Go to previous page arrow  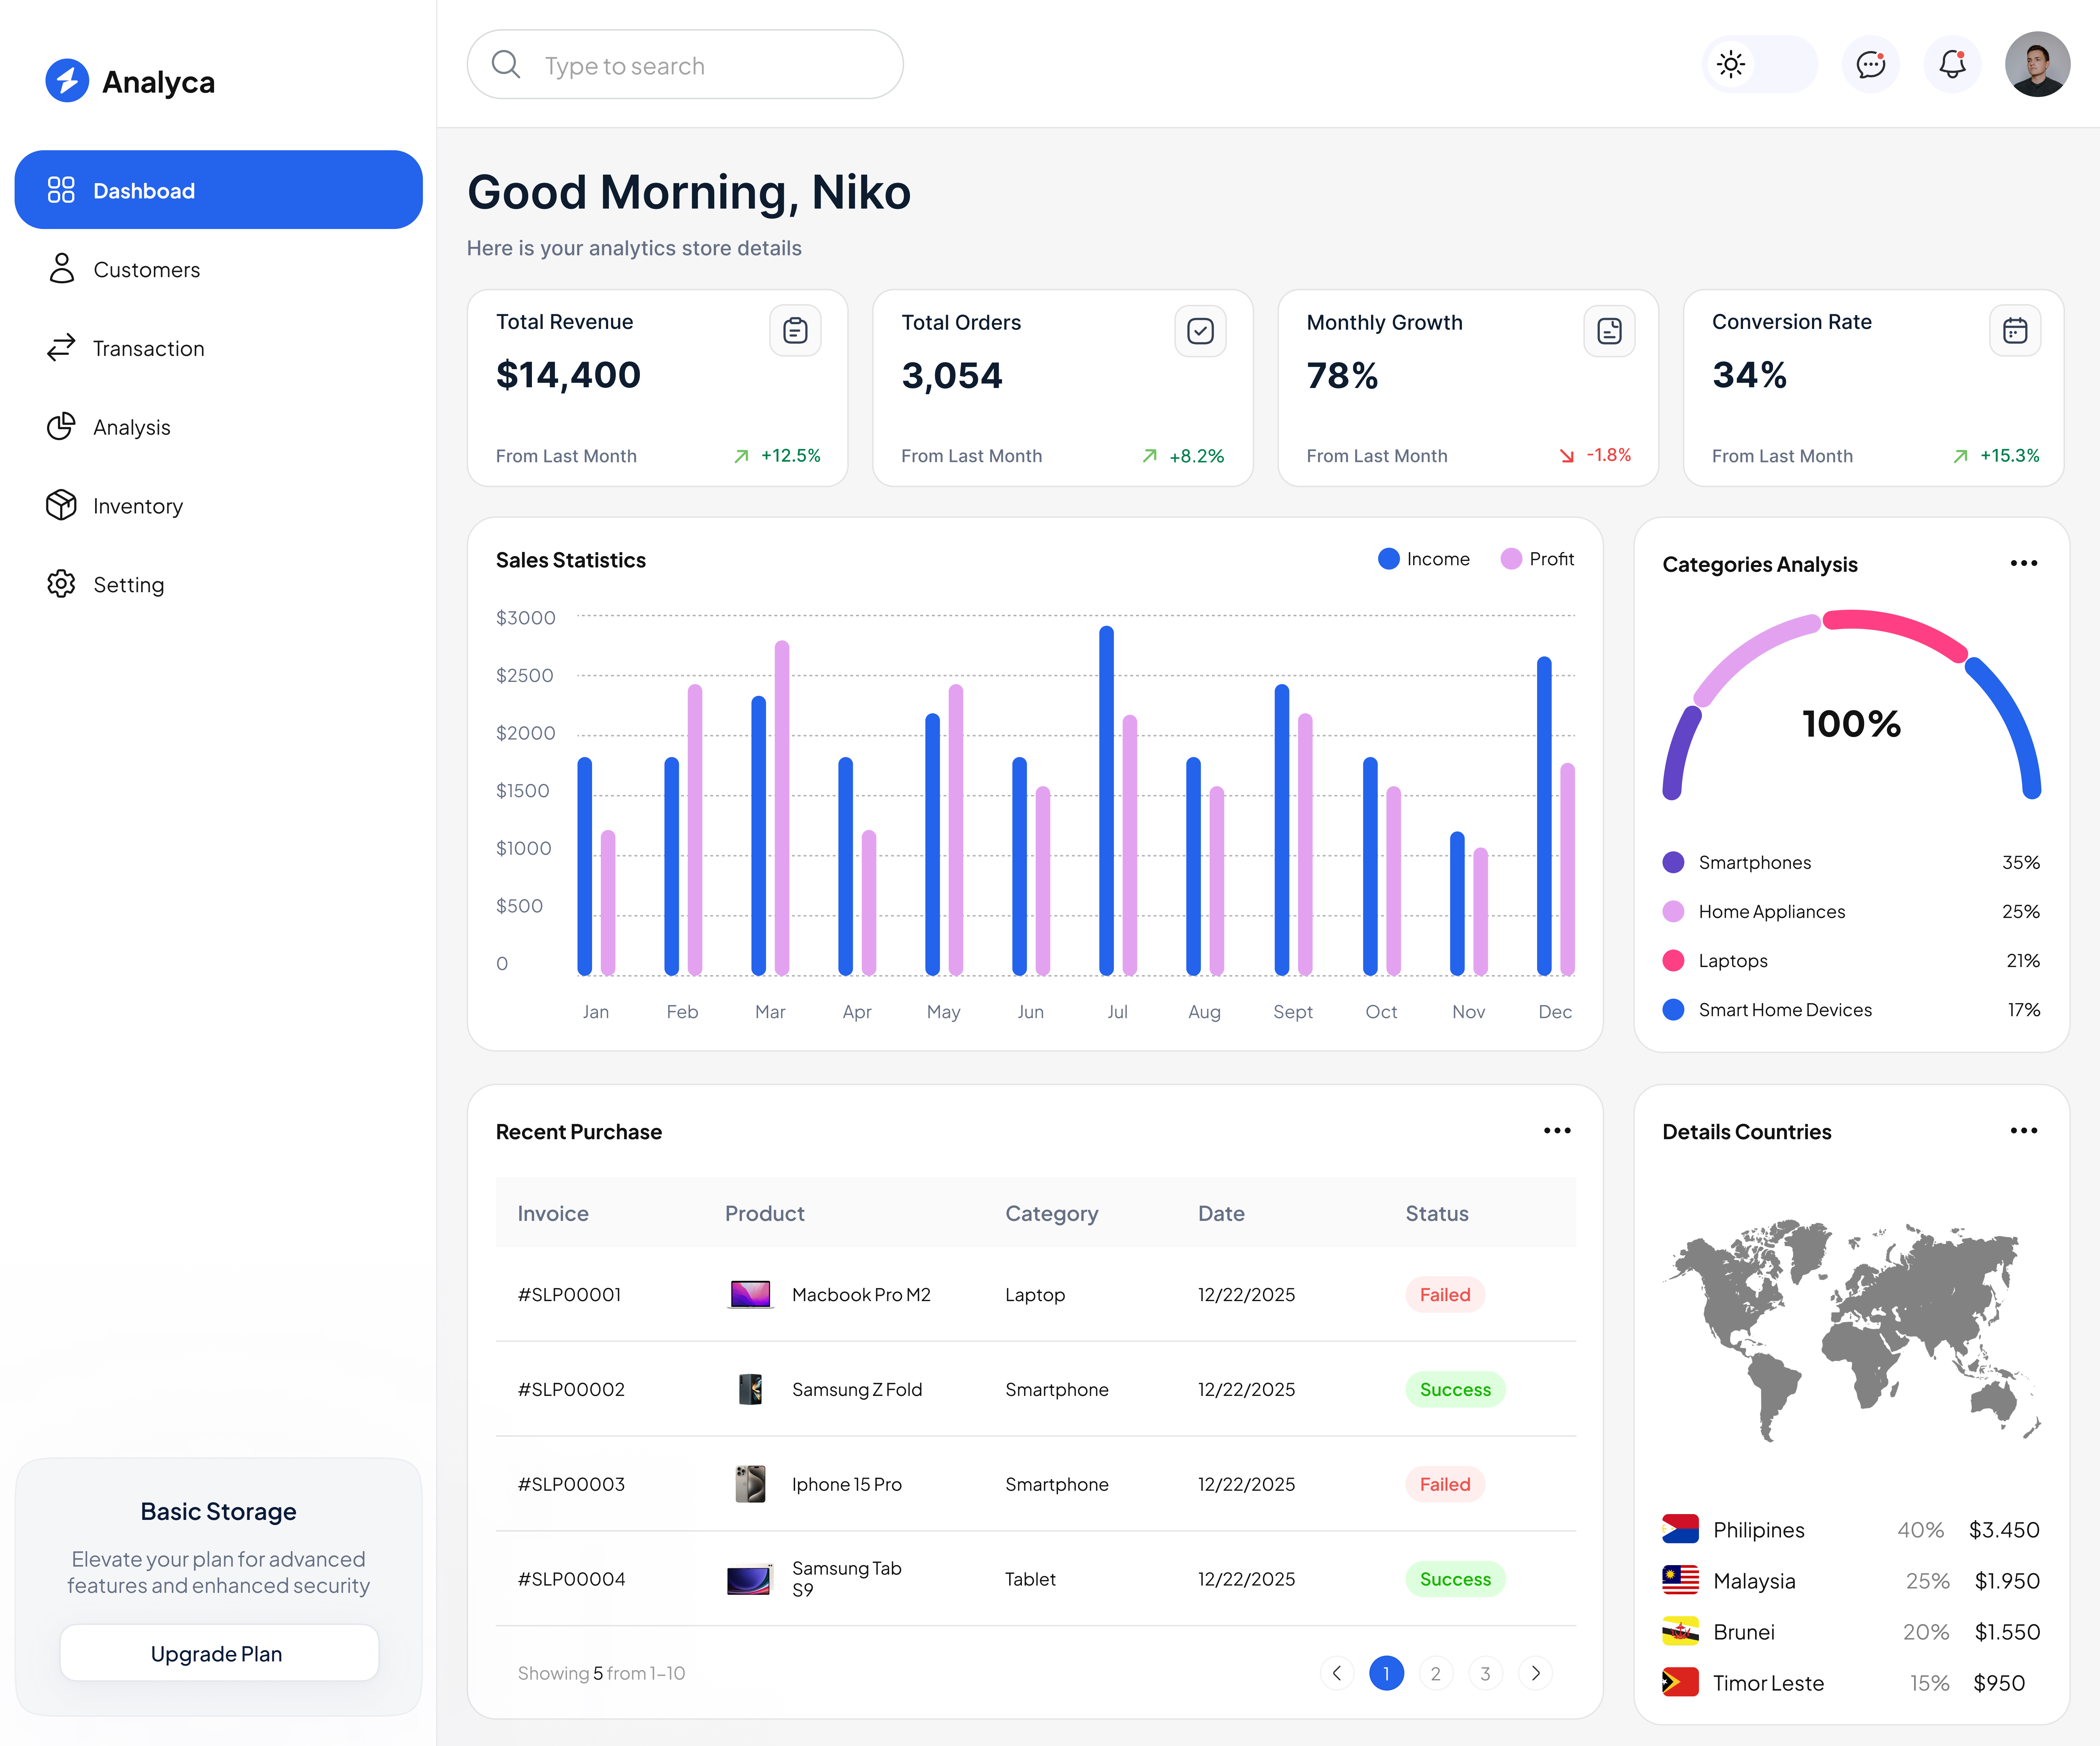[1337, 1673]
